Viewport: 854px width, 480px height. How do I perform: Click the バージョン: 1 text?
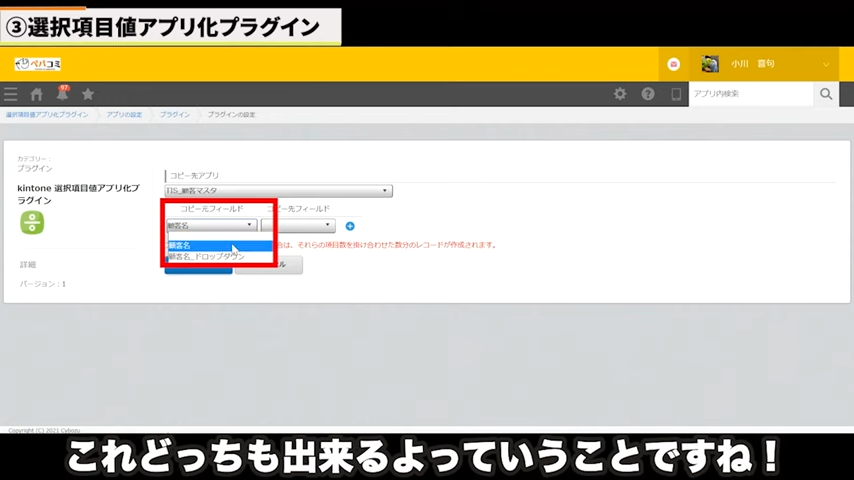tap(42, 284)
